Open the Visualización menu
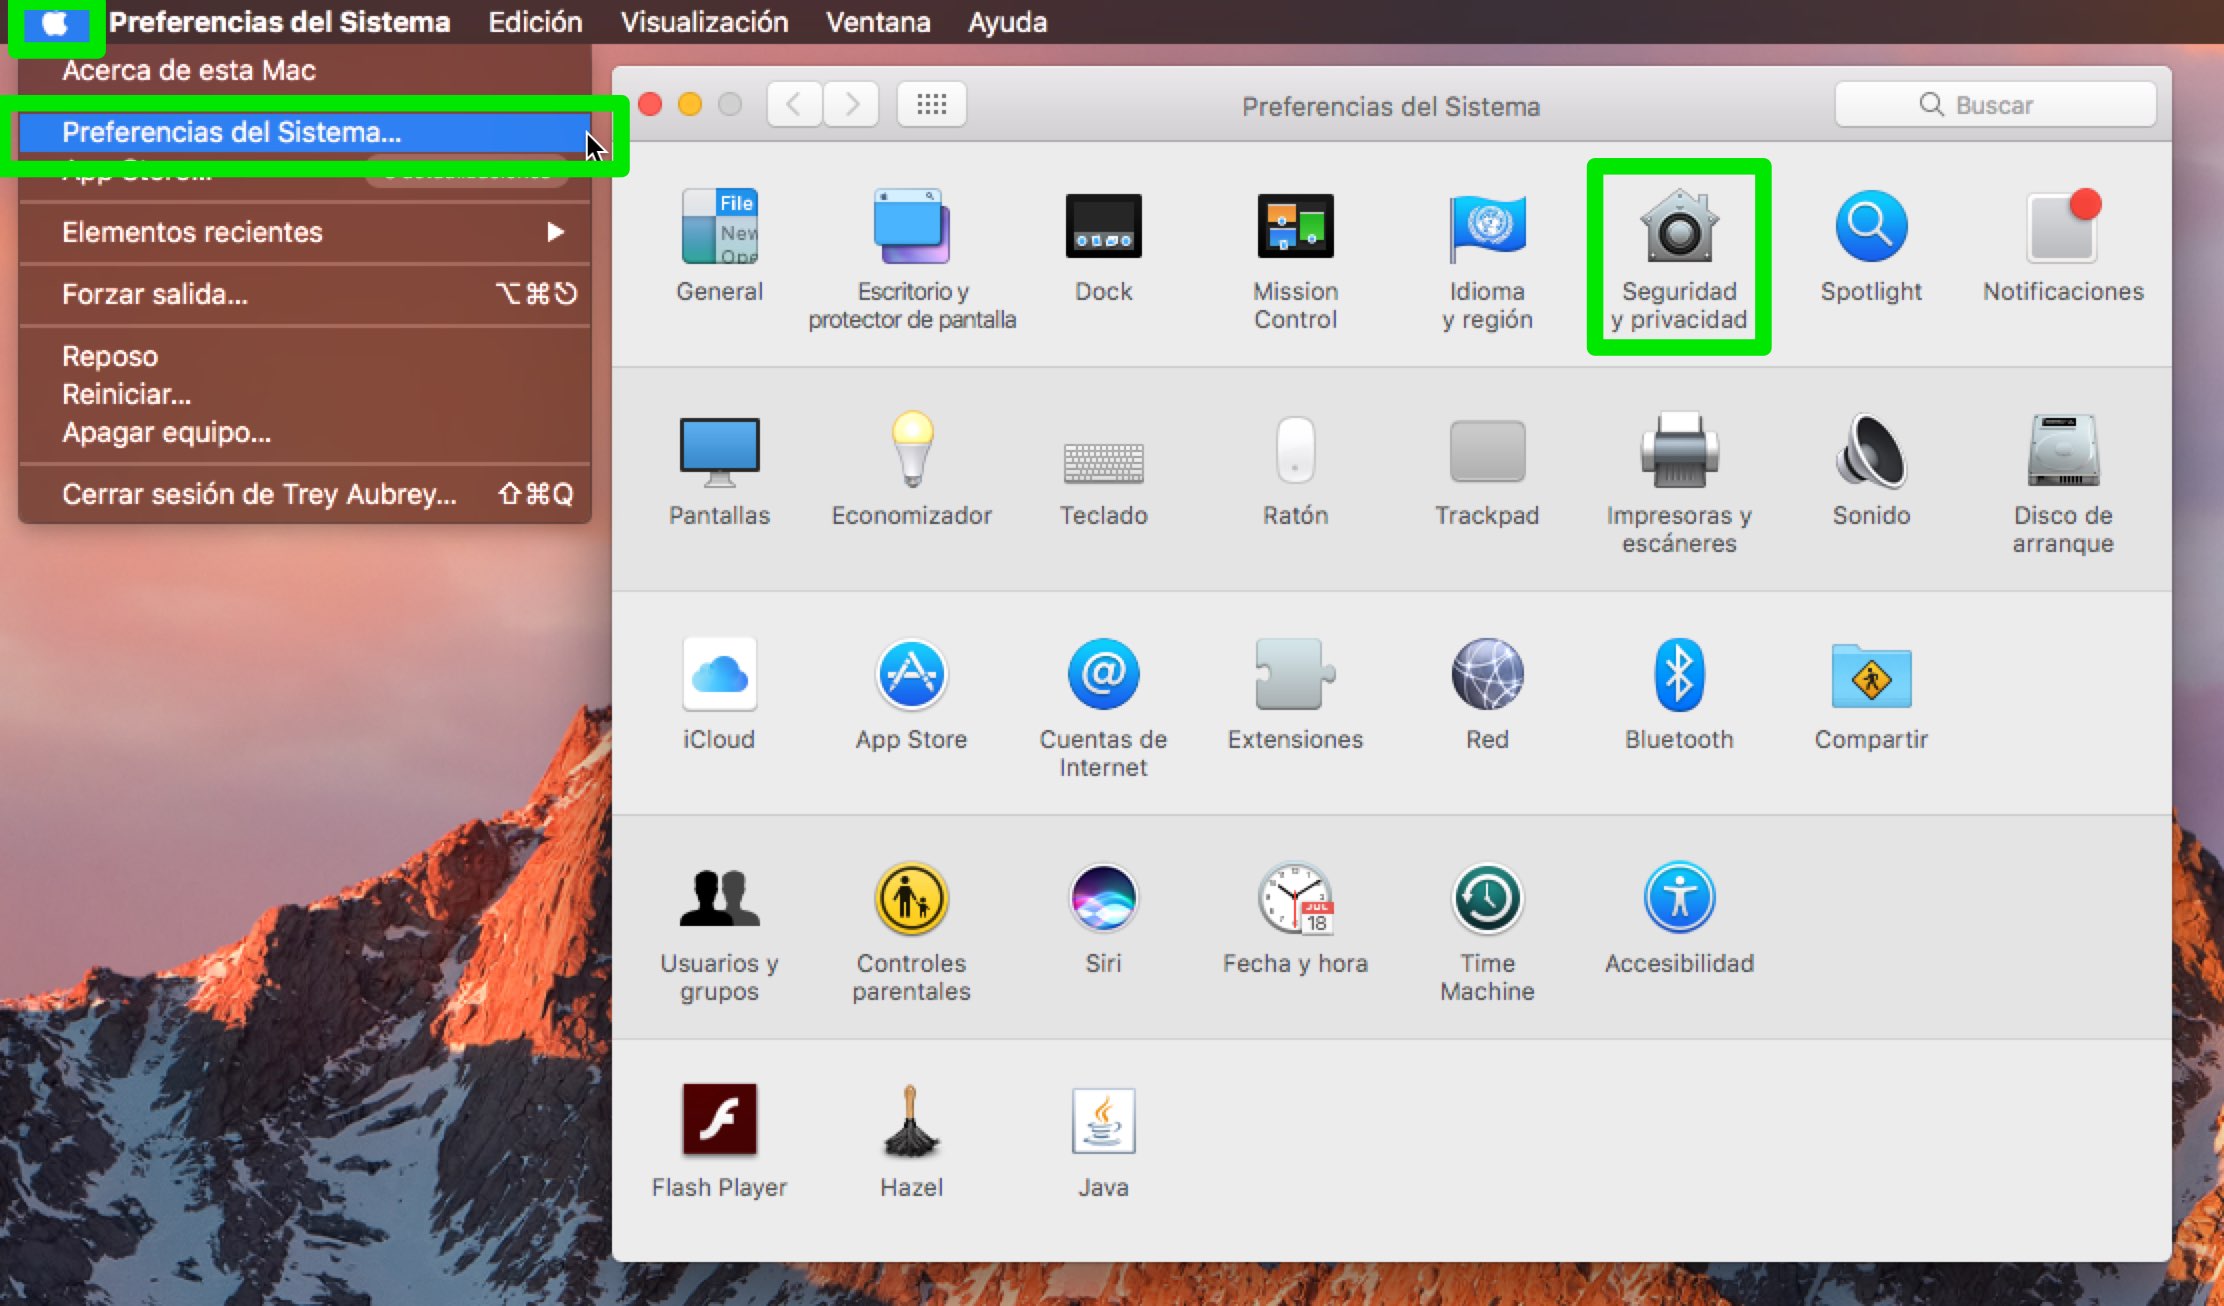2224x1306 pixels. click(x=704, y=22)
